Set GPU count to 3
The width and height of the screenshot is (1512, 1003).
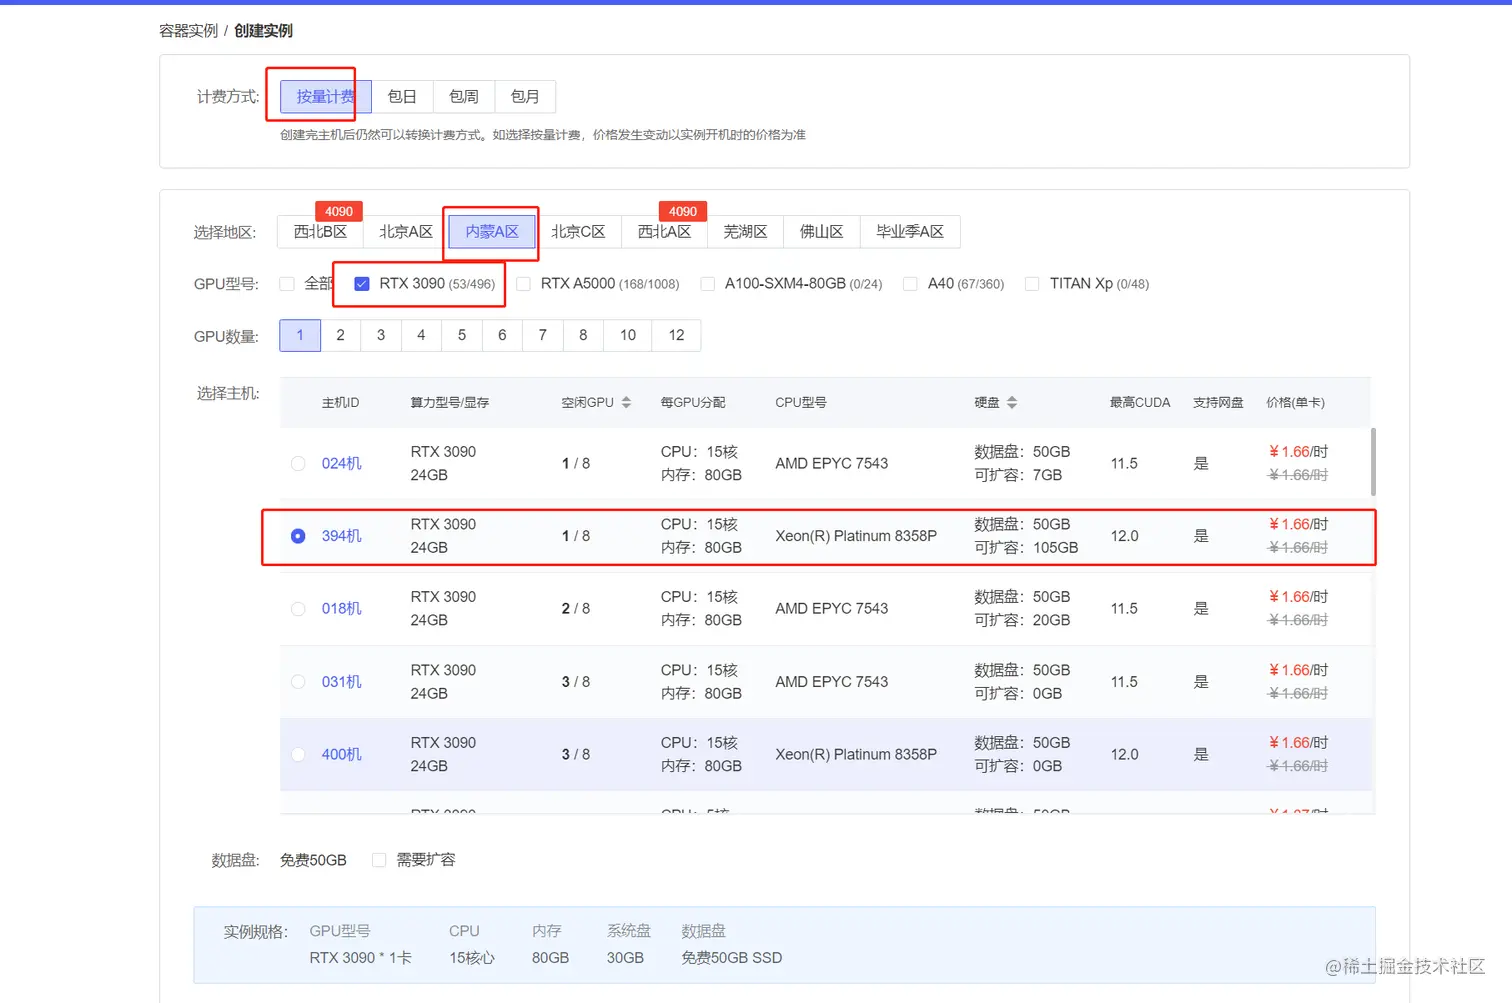point(381,335)
